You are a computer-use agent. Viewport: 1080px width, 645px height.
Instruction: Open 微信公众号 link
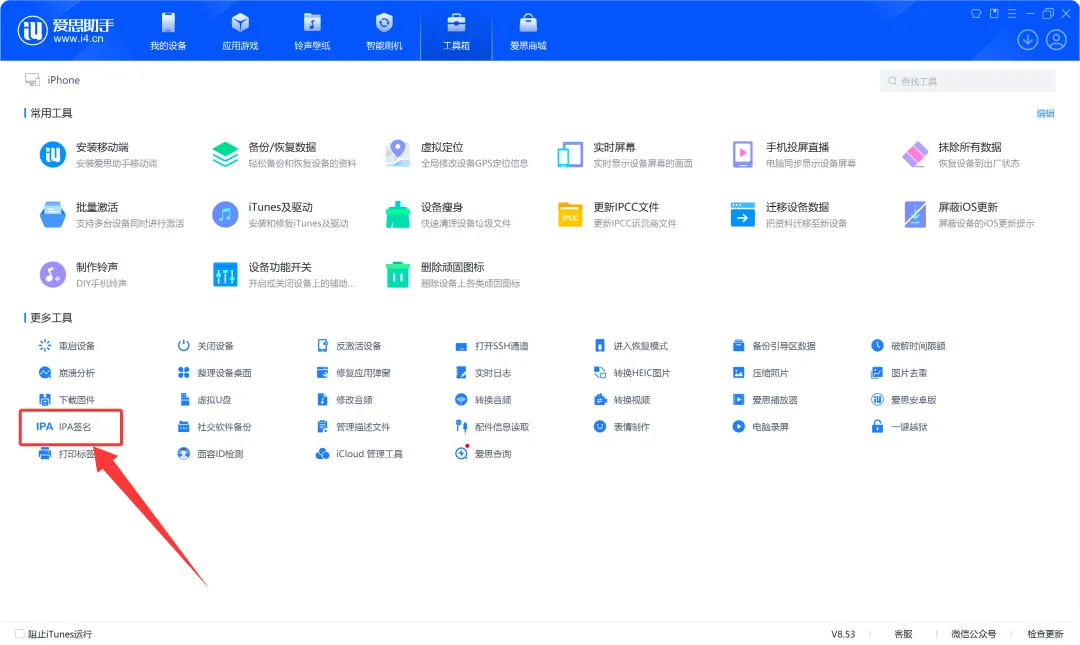click(x=973, y=634)
